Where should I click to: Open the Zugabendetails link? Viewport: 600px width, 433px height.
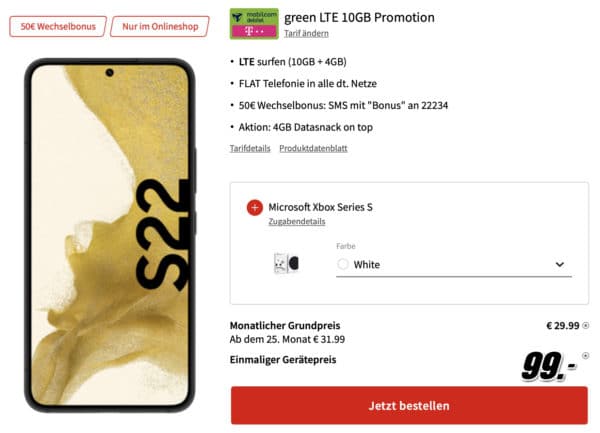297,221
